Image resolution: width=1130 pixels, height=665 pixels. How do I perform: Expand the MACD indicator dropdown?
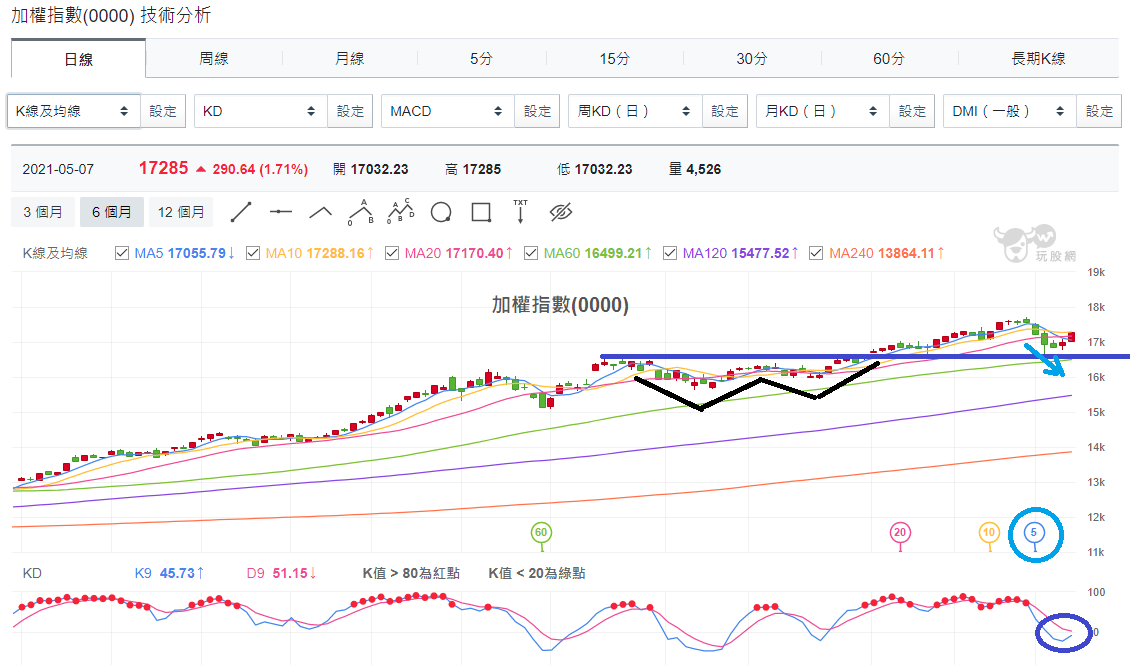[x=448, y=112]
